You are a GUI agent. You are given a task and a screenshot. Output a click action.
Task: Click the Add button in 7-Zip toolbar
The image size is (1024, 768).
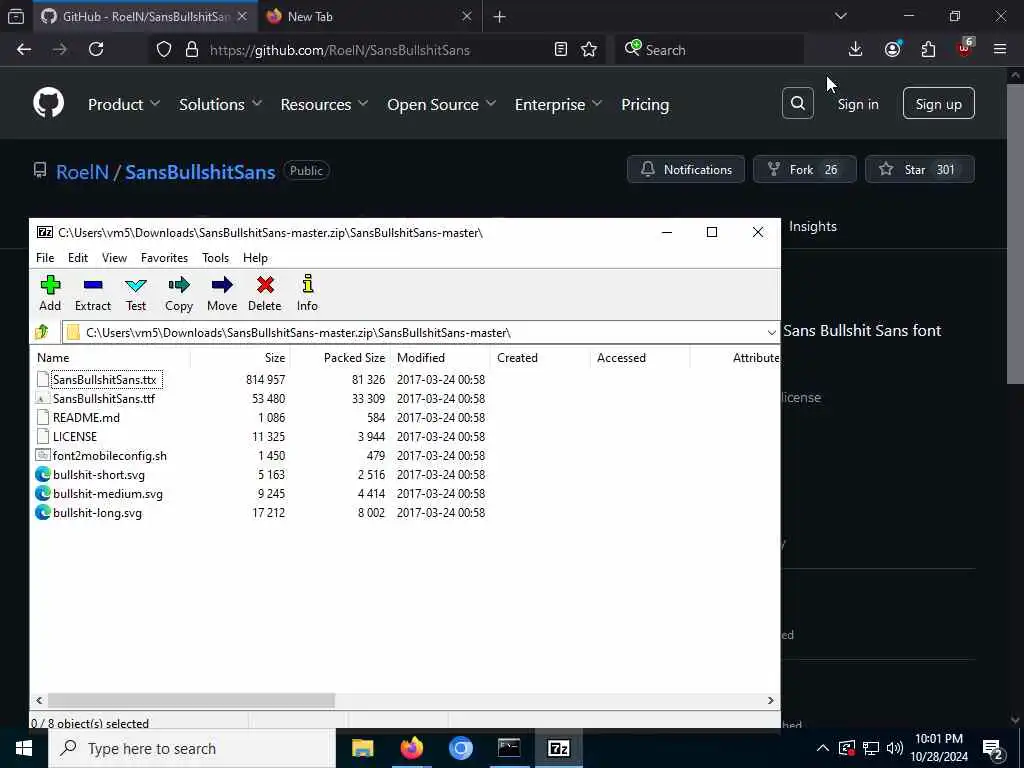click(50, 293)
